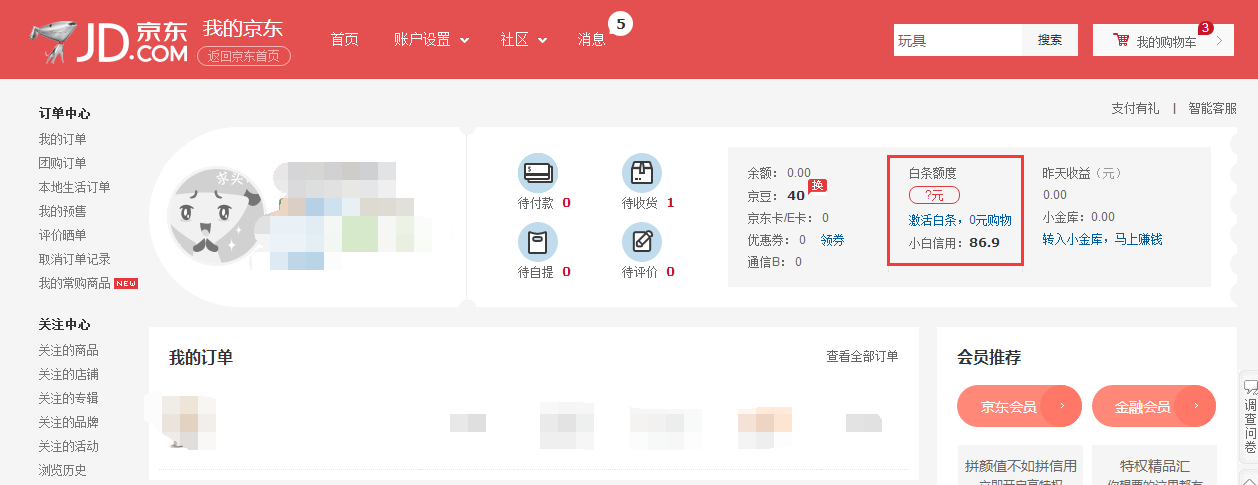The image size is (1258, 485).
Task: Click the shopping cart icon
Action: (1121, 41)
